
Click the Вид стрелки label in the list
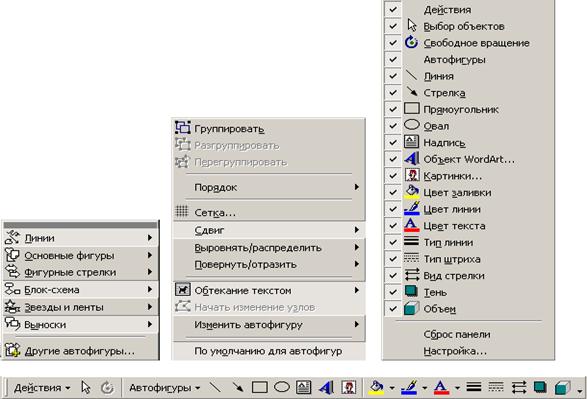tap(454, 275)
